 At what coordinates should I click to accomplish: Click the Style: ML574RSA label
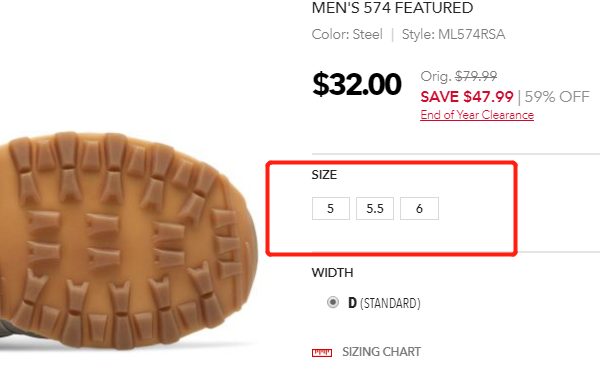tap(453, 34)
